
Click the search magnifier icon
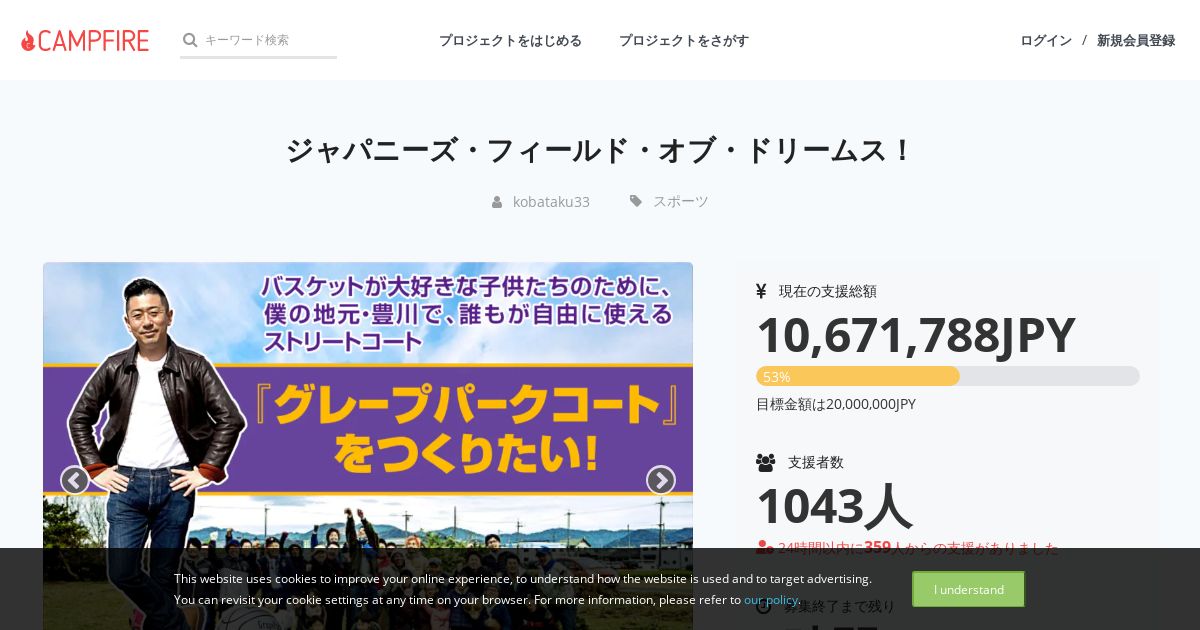coord(190,40)
